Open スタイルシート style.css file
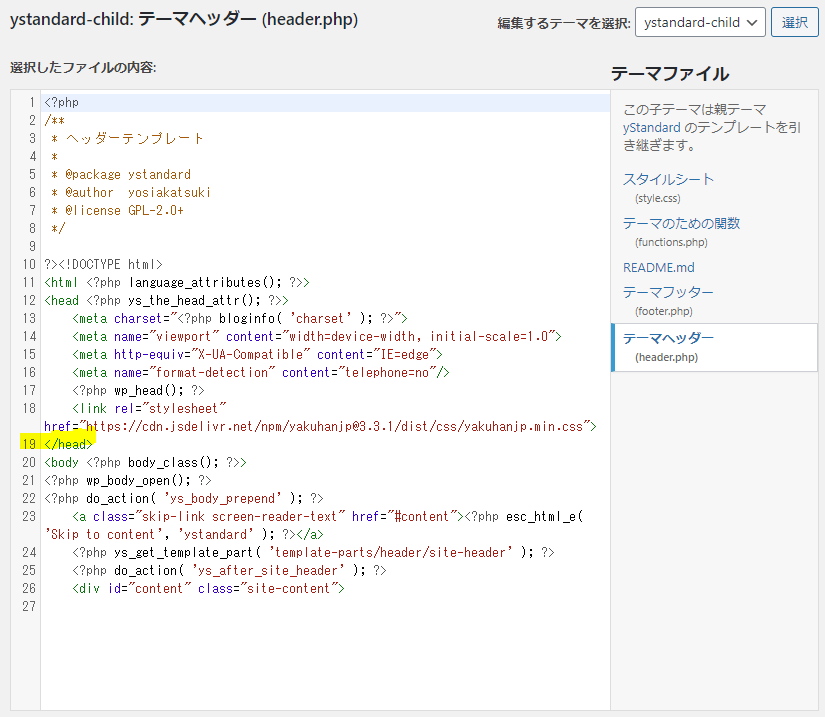This screenshot has height=717, width=825. tap(668, 179)
